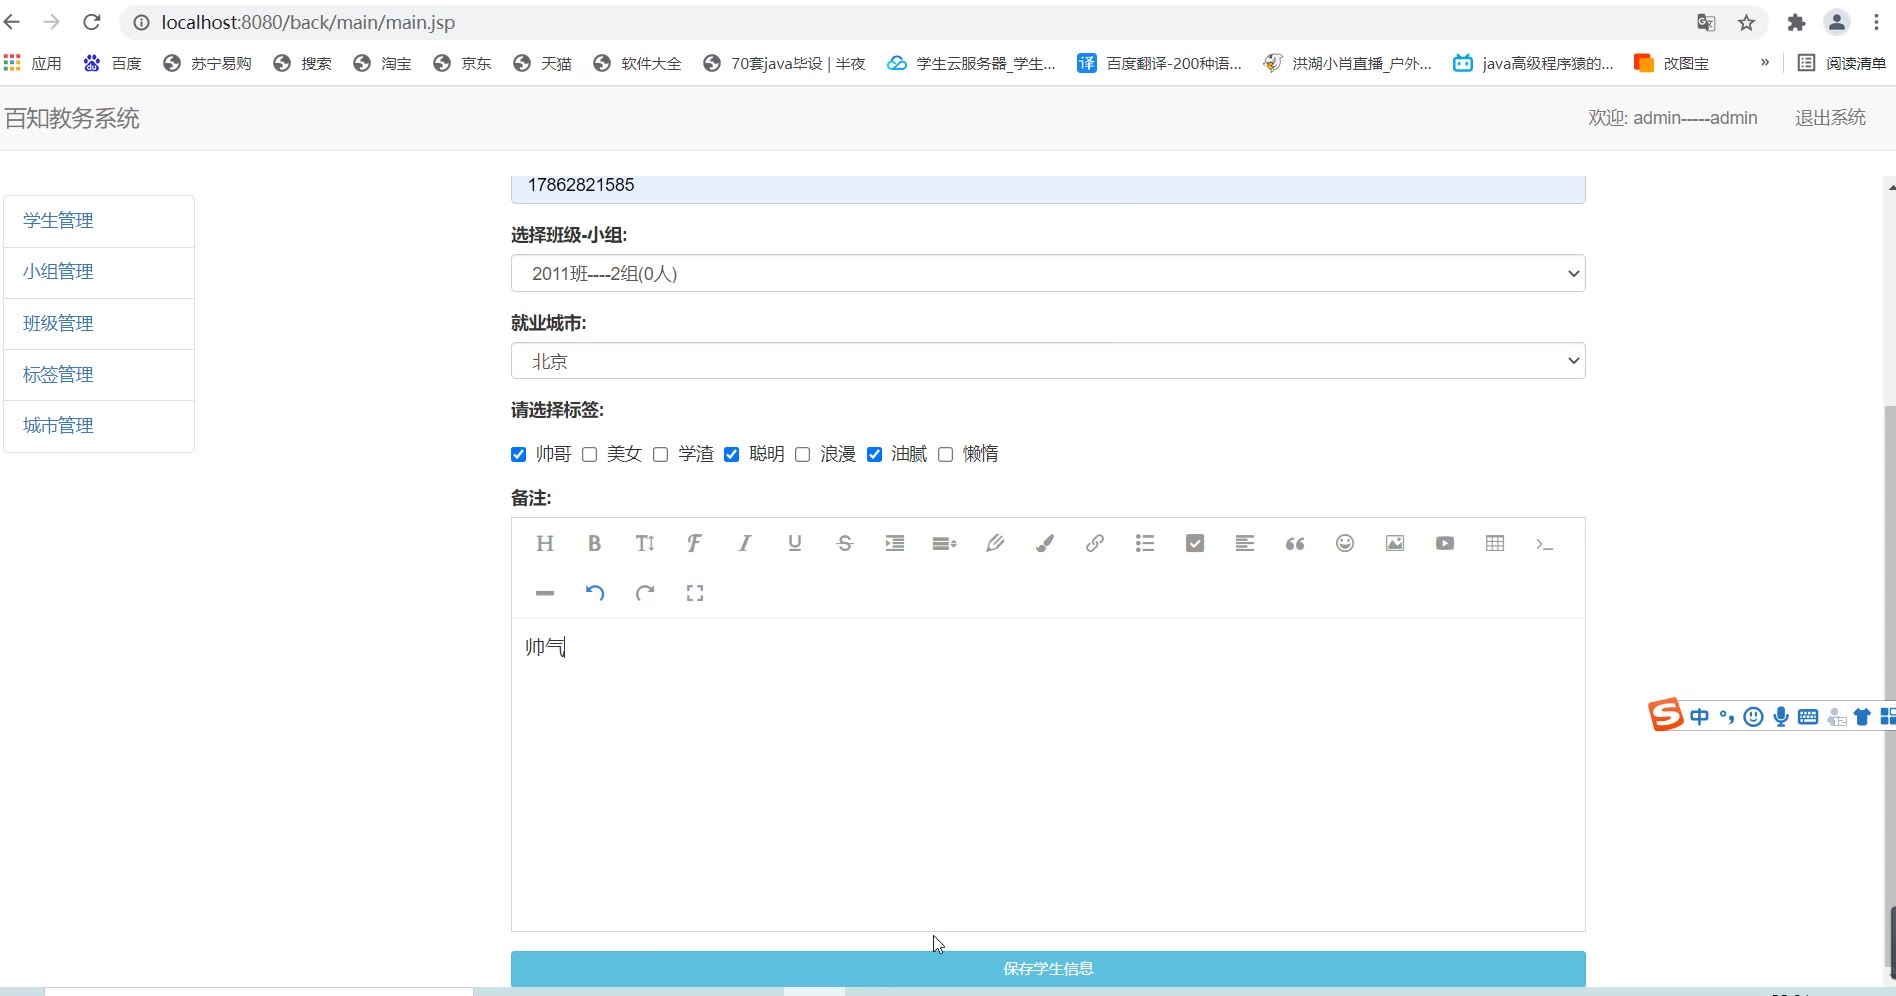Open the 京东 bookmark
Viewport: 1896px width, 996px height.
463,63
